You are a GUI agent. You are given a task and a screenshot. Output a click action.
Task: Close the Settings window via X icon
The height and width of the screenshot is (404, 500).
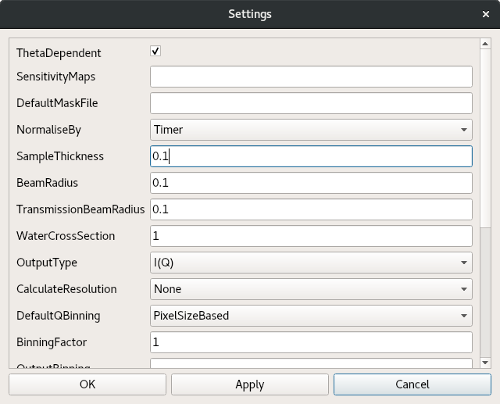(486, 14)
